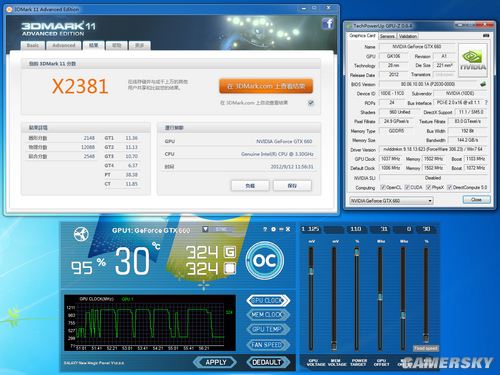Screen dimensions: 500x375
Task: Click the NVIDIA logo in GPU-Z
Action: pos(473,60)
